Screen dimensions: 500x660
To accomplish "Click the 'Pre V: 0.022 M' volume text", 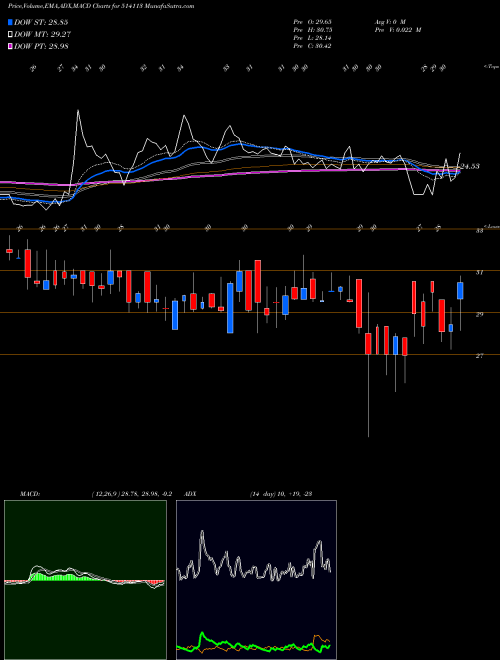I will coord(397,30).
